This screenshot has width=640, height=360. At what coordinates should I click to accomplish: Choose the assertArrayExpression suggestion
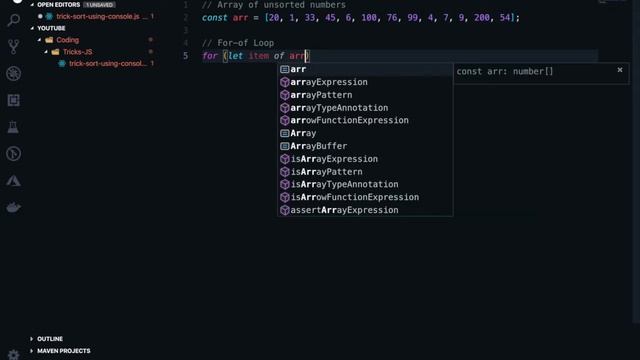click(365, 210)
